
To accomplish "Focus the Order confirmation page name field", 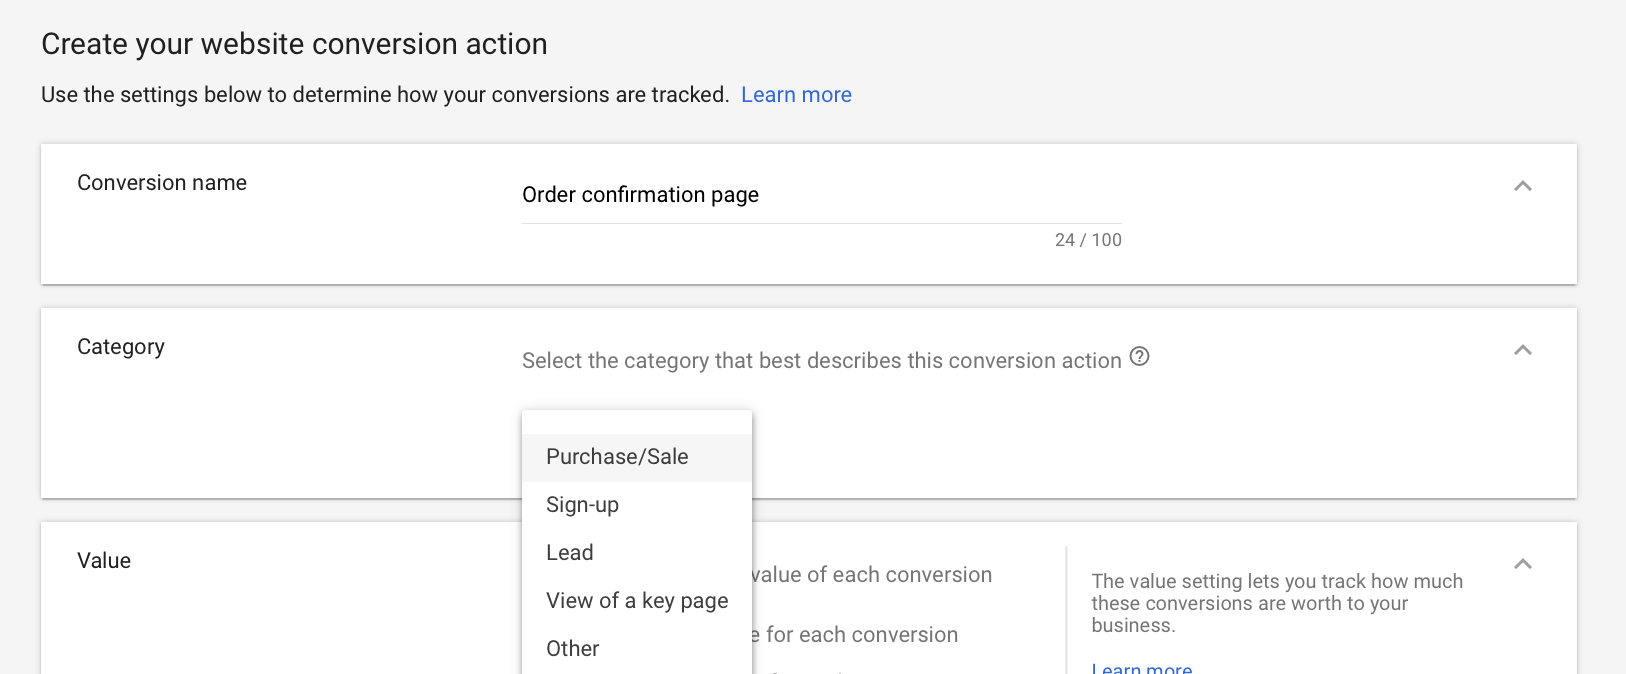I will (x=821, y=195).
